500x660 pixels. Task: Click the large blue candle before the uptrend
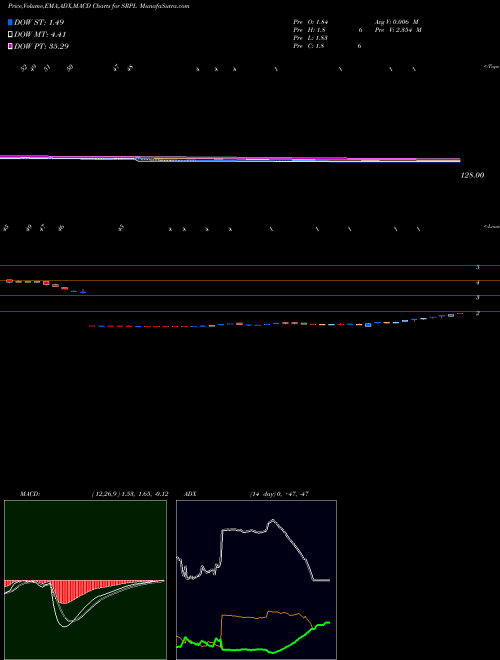click(368, 325)
